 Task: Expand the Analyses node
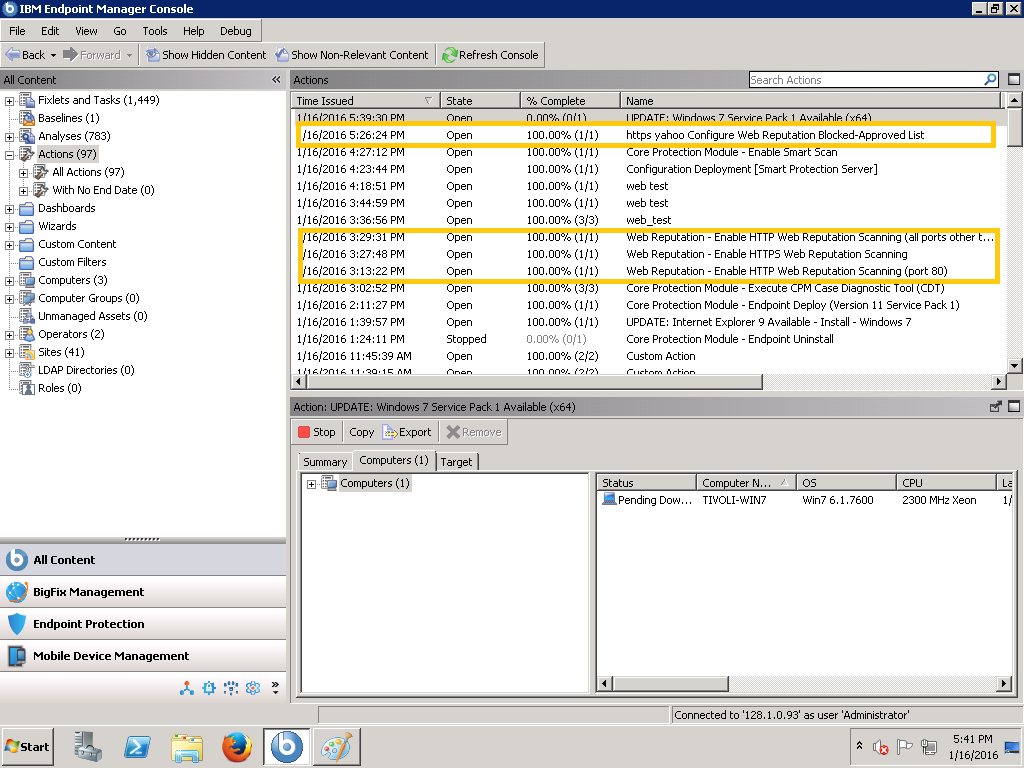[x=9, y=136]
